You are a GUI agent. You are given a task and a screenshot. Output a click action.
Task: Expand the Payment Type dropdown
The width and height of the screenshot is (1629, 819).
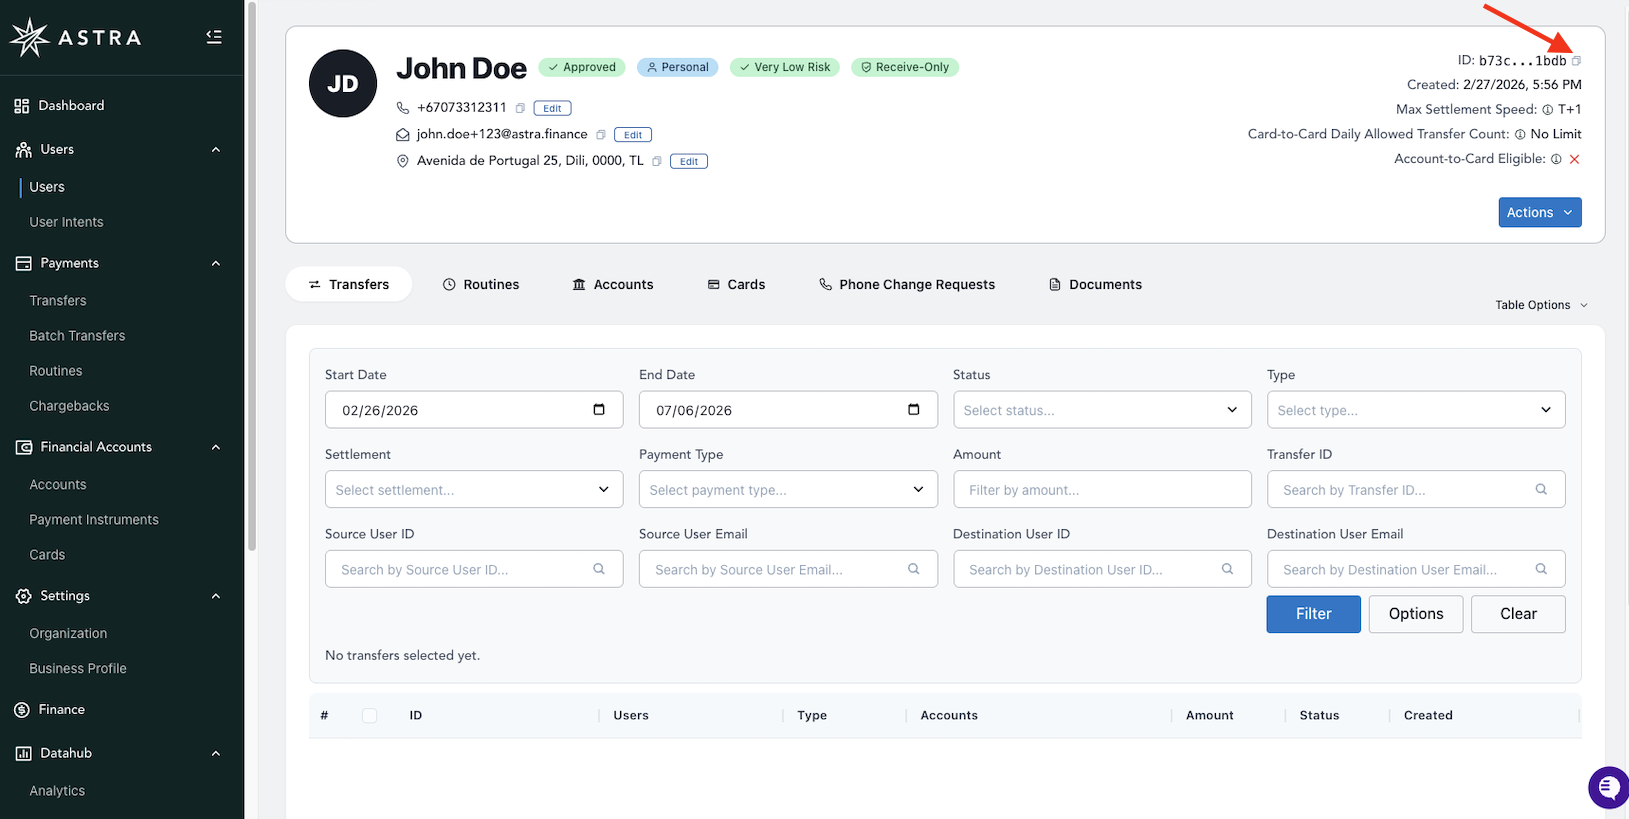pos(788,490)
